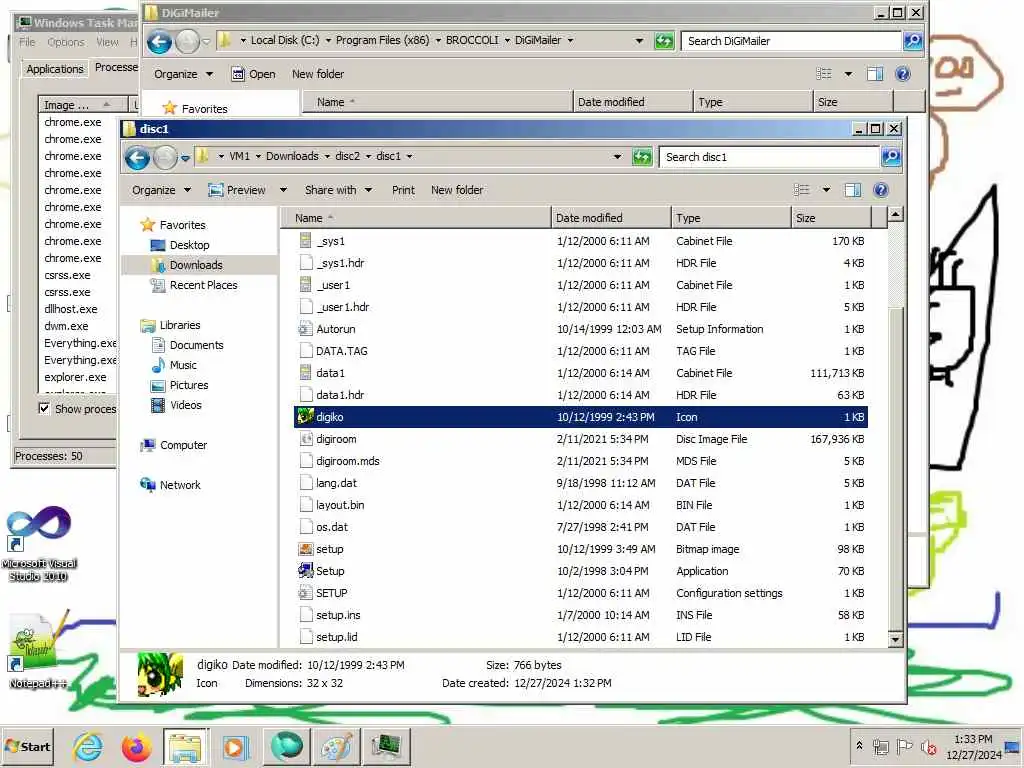Image resolution: width=1024 pixels, height=768 pixels.
Task: Click the Print button in disc1 toolbar
Action: click(x=403, y=190)
